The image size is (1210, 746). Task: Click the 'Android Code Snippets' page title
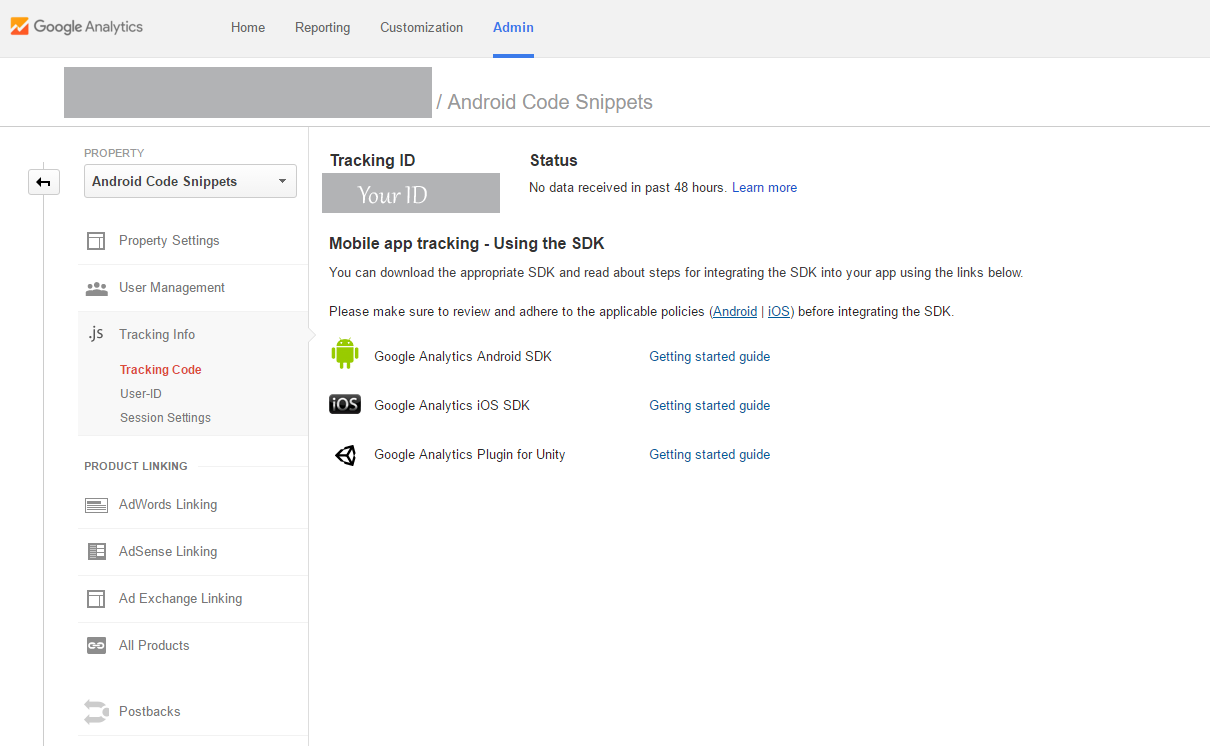tap(550, 102)
